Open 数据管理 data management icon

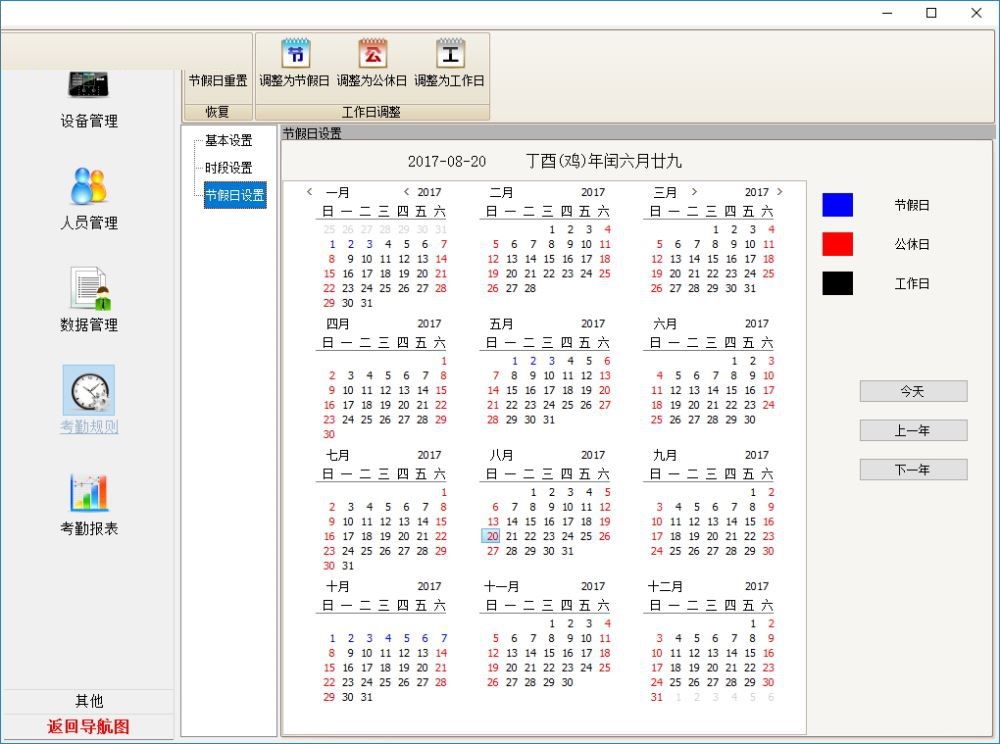(x=90, y=288)
